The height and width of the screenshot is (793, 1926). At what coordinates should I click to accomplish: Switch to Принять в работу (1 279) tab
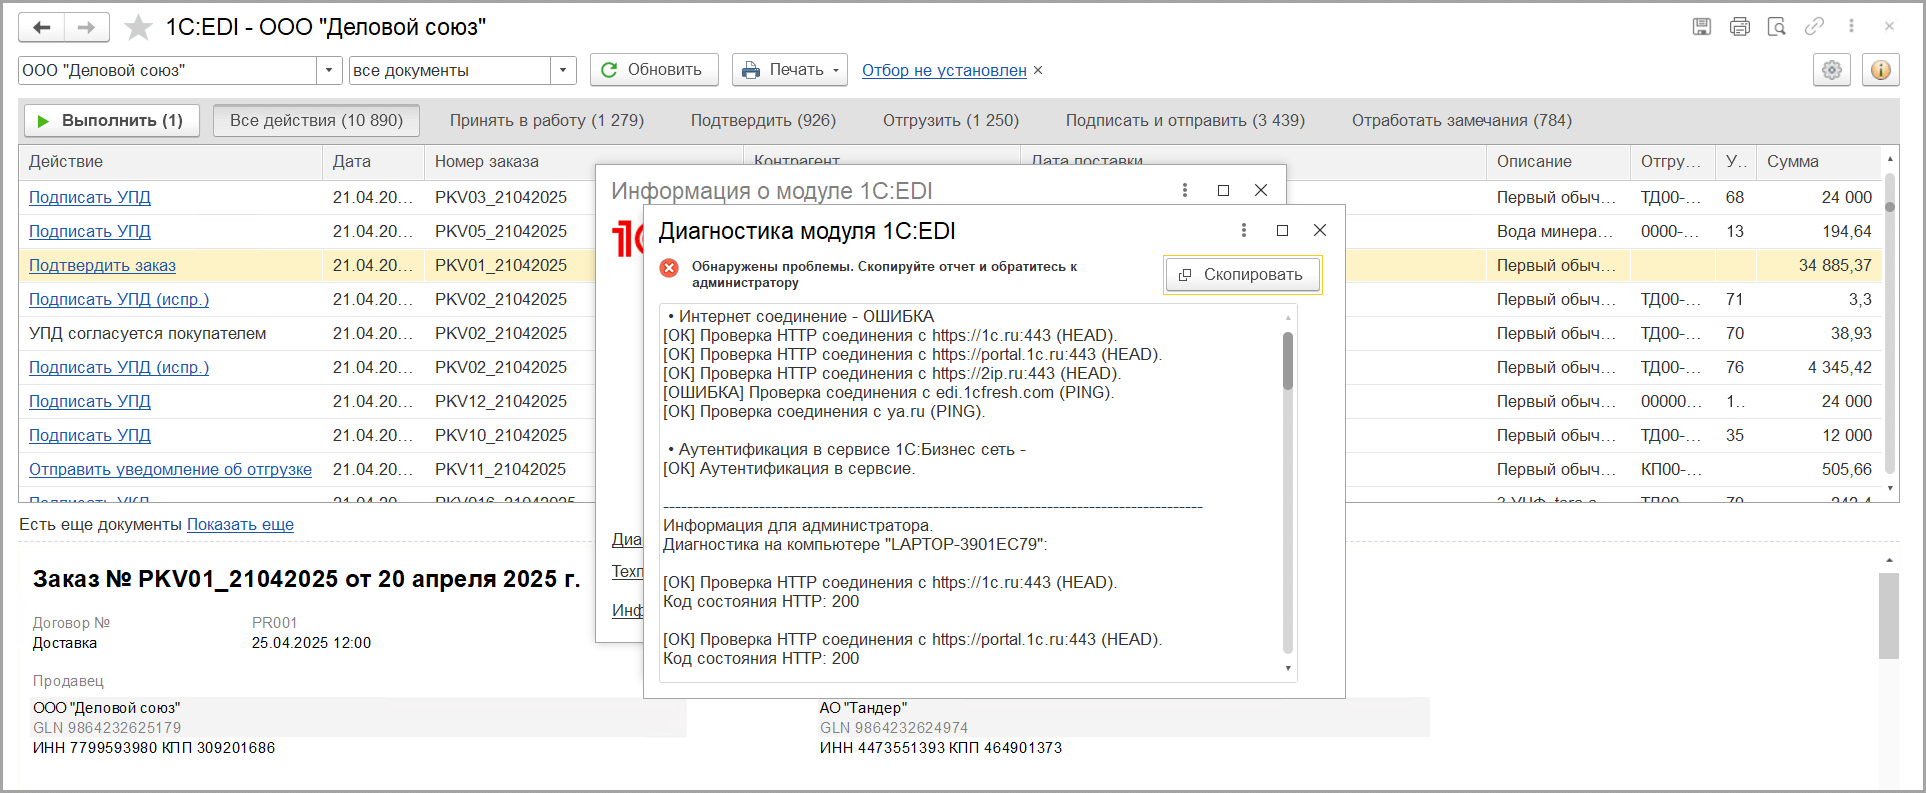(547, 120)
